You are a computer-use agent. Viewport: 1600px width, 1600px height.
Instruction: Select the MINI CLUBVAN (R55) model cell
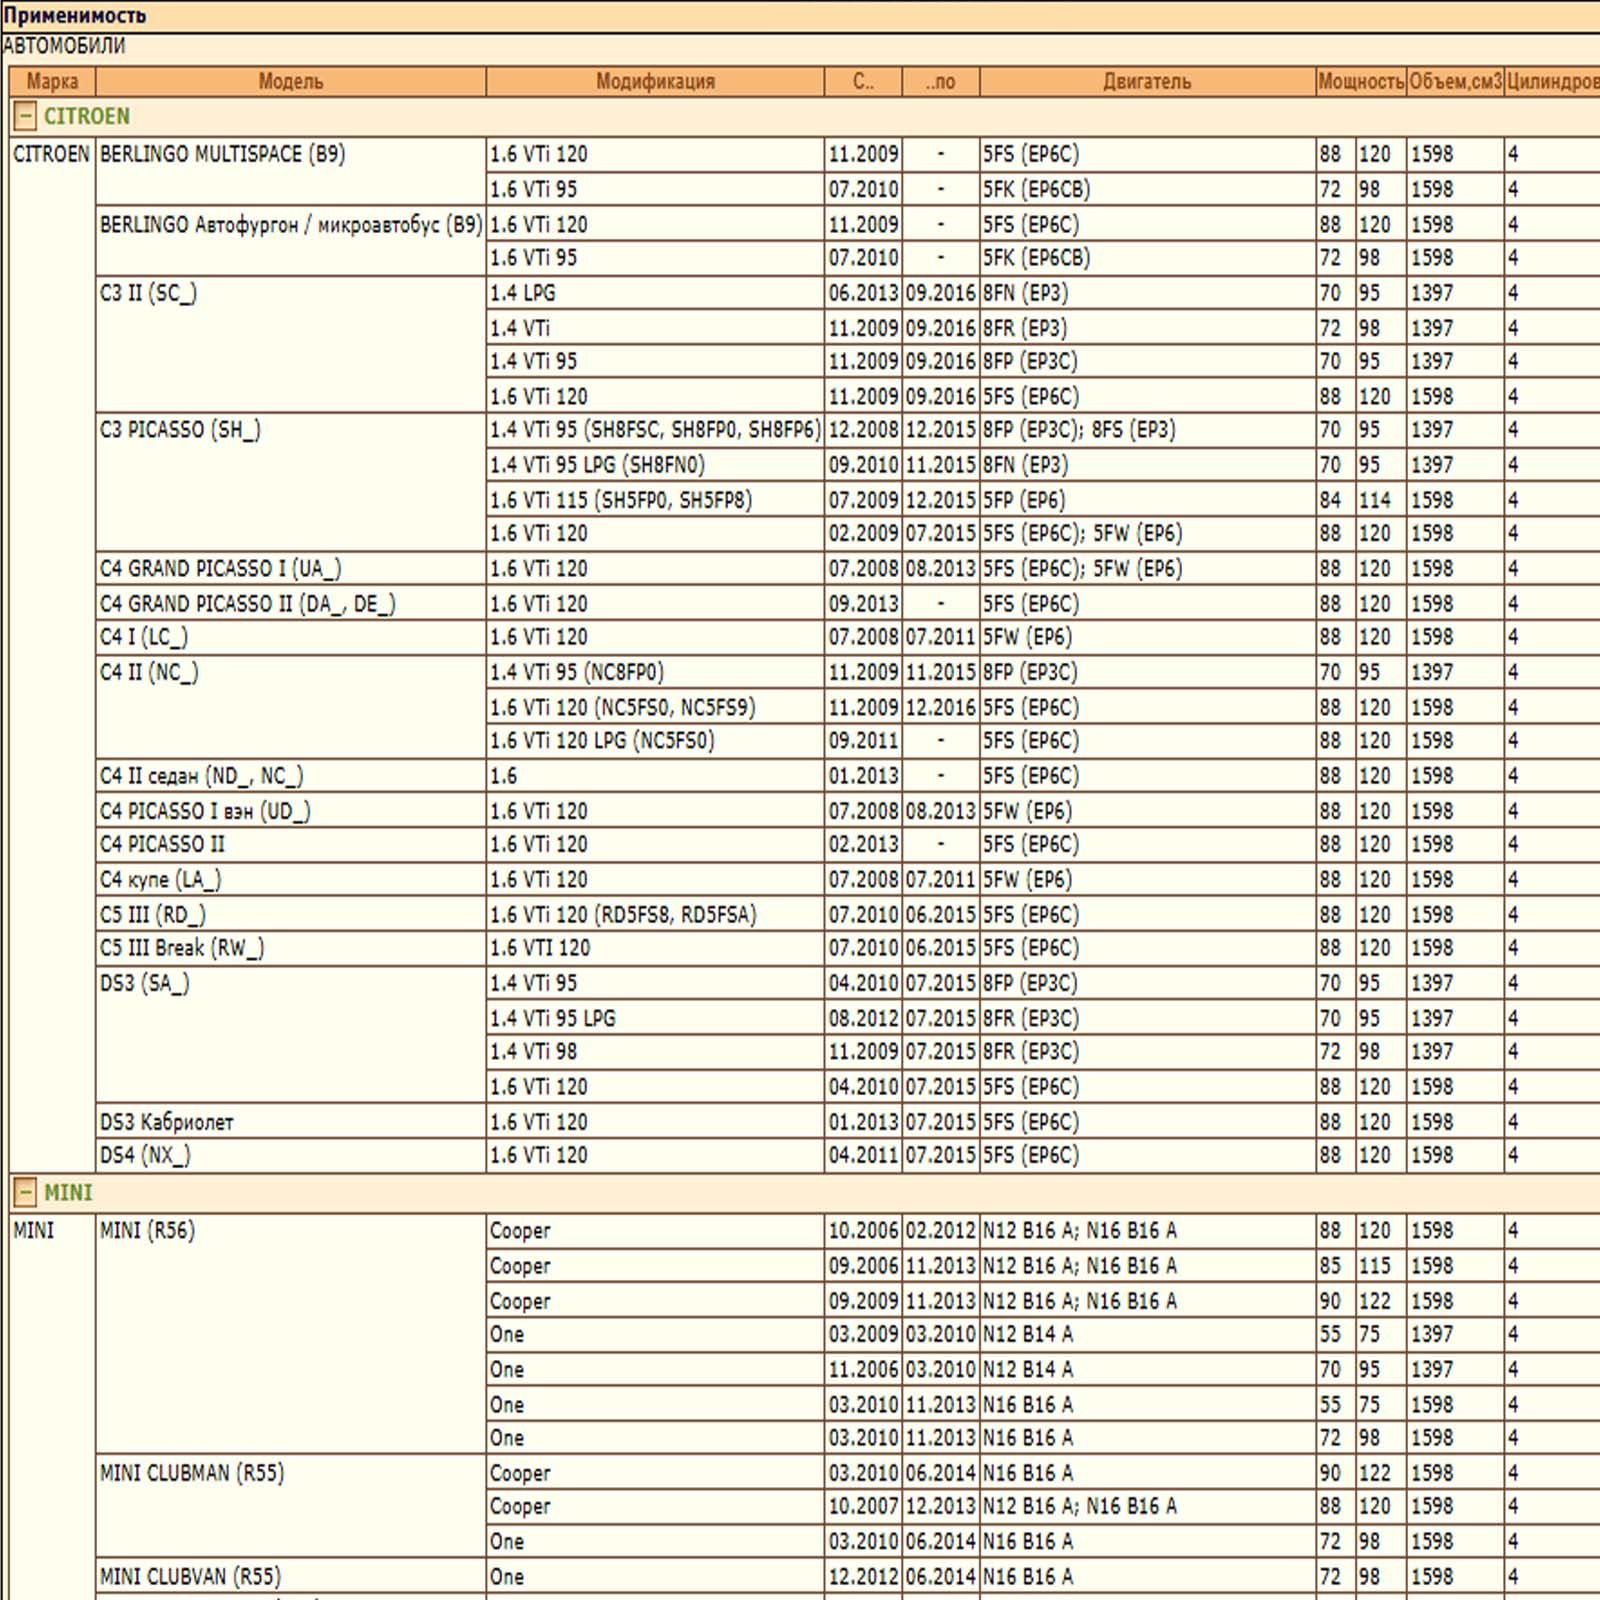coord(190,1577)
